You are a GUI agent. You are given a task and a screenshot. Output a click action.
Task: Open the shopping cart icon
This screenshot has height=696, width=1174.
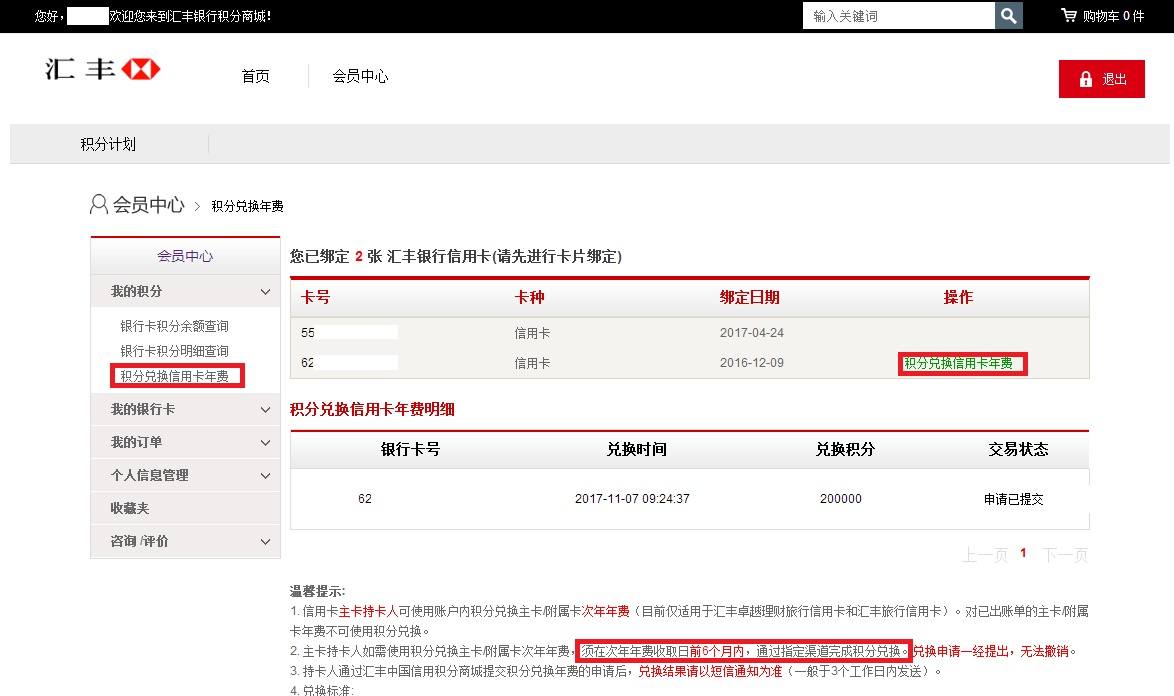point(1068,15)
